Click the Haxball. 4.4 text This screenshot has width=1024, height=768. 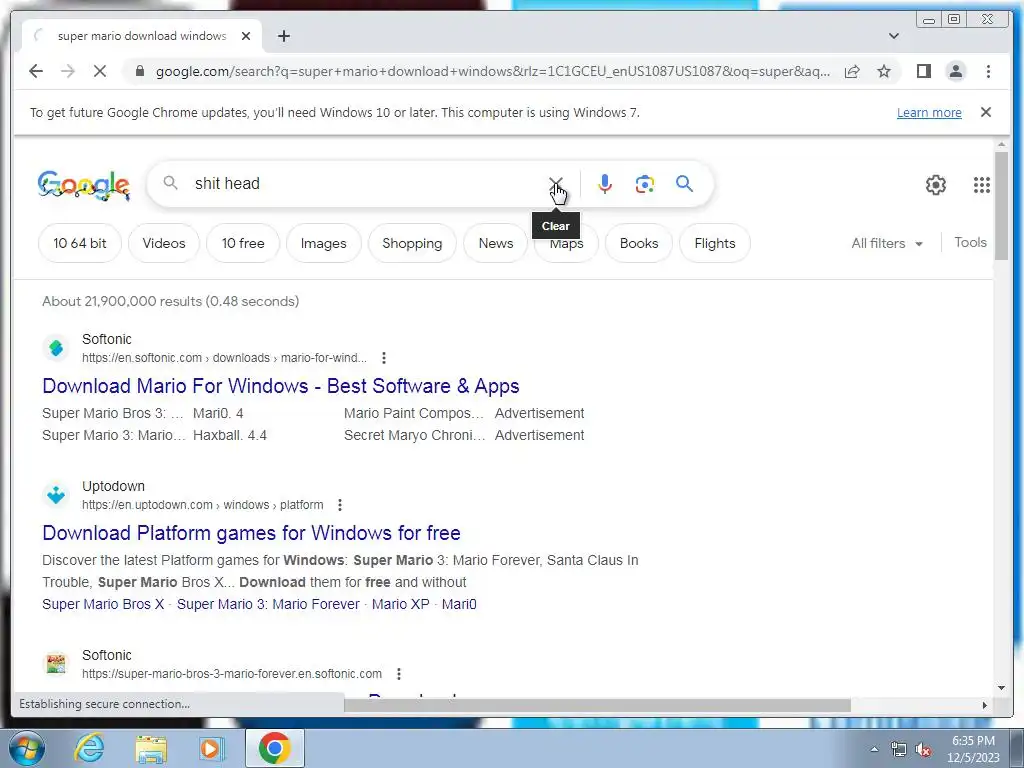230,435
